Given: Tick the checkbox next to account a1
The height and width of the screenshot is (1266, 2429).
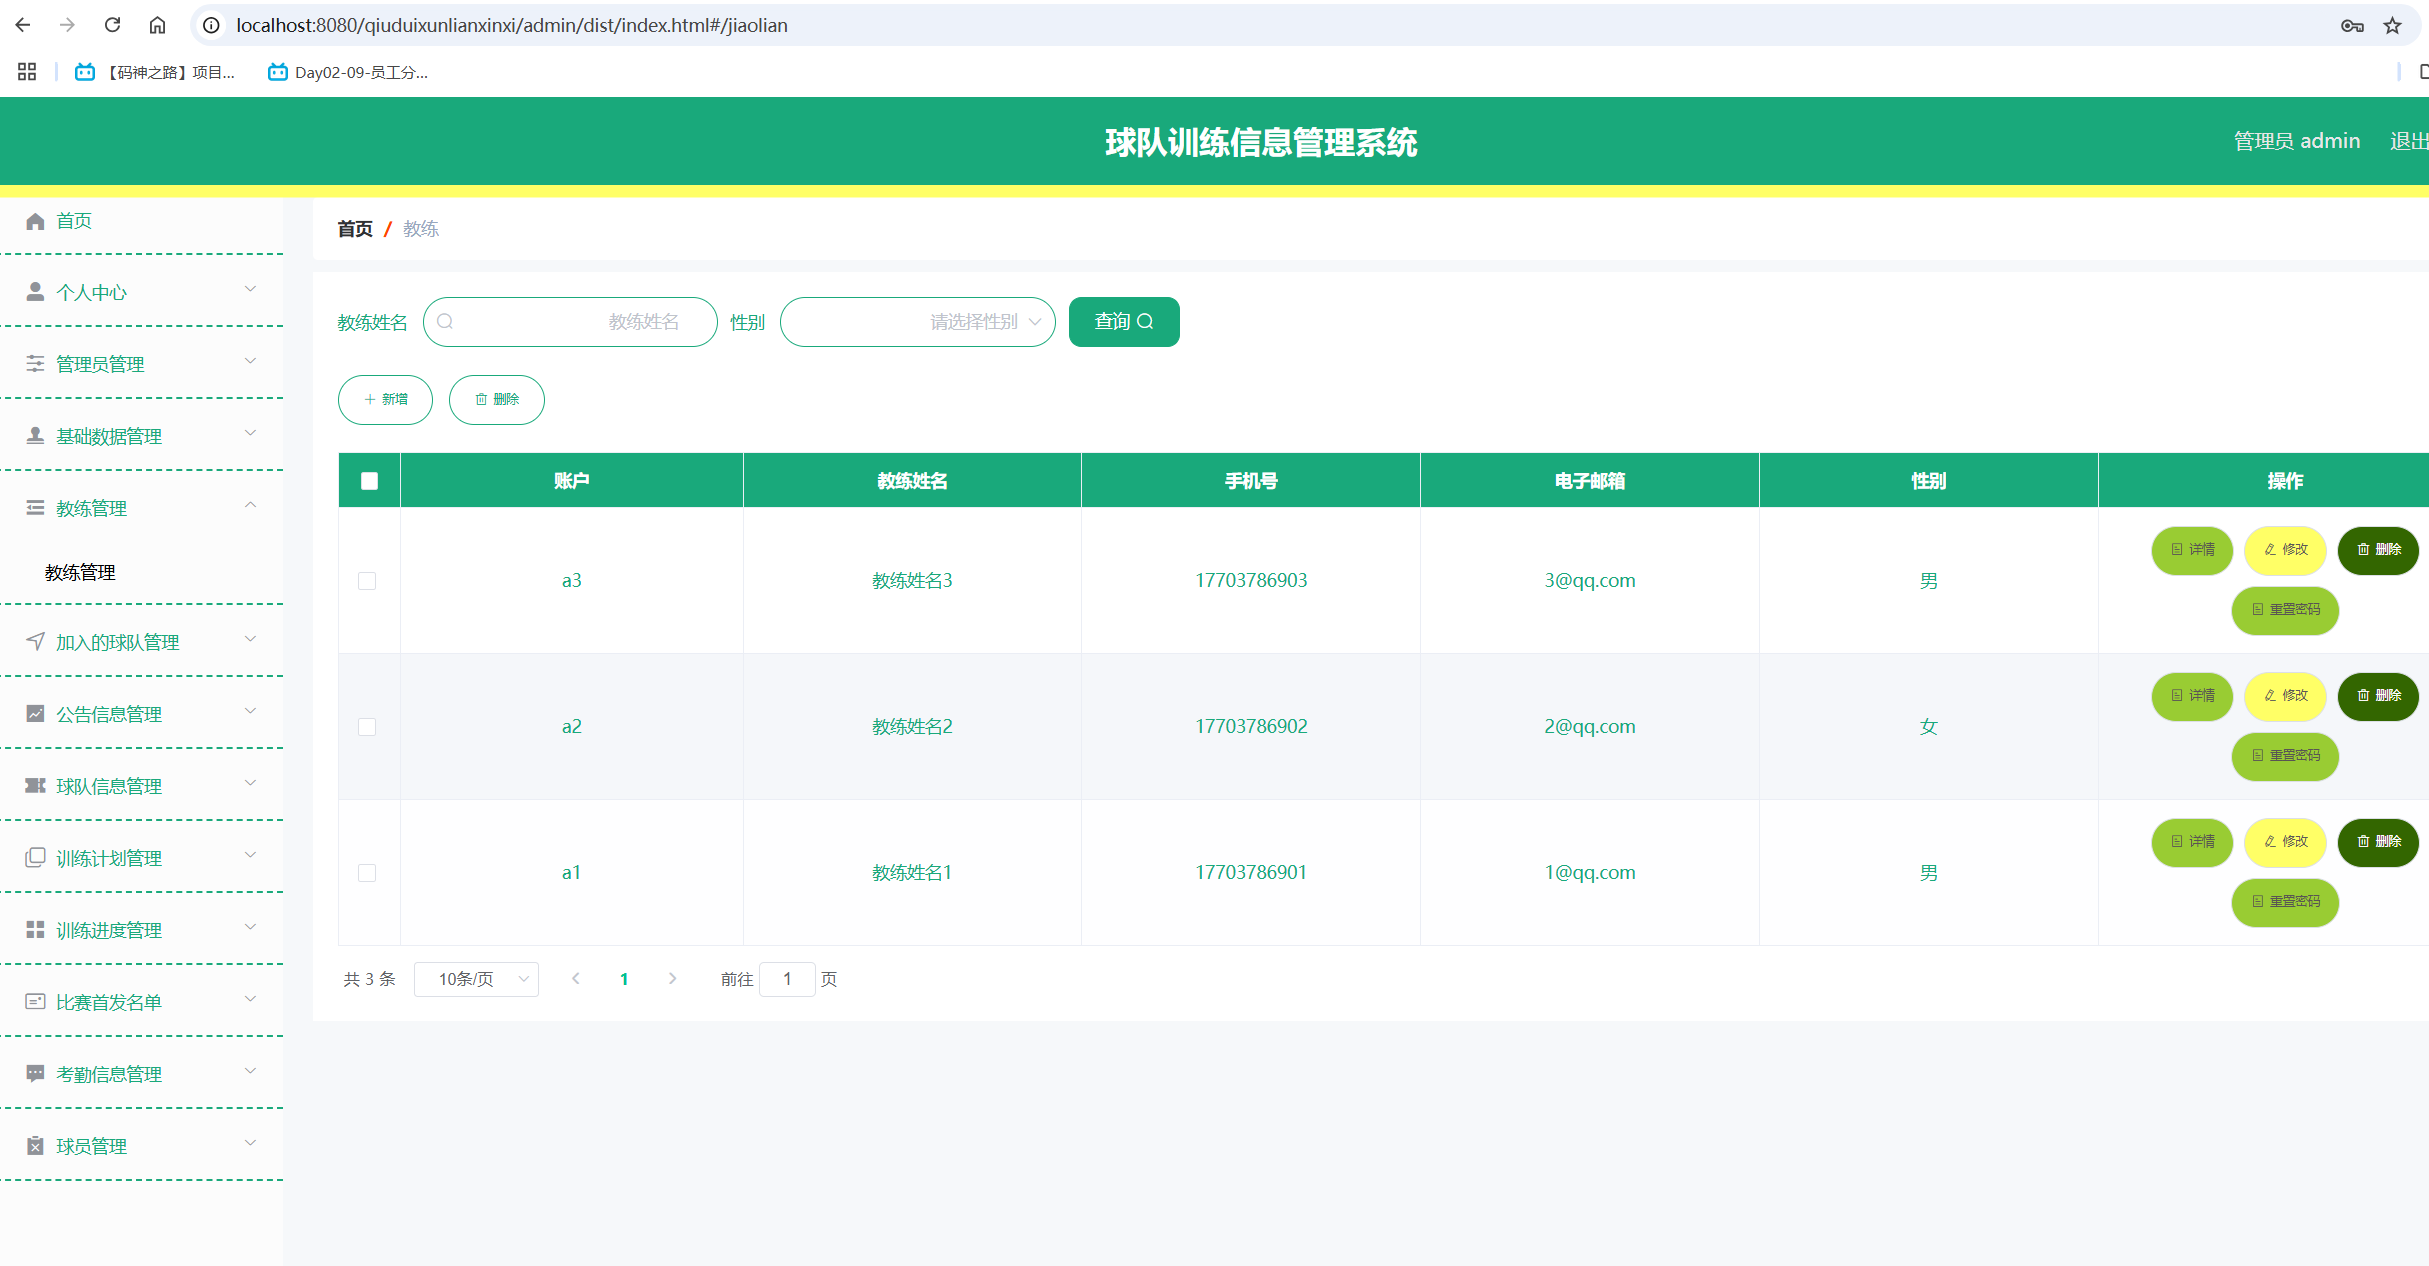Looking at the screenshot, I should click(x=368, y=872).
